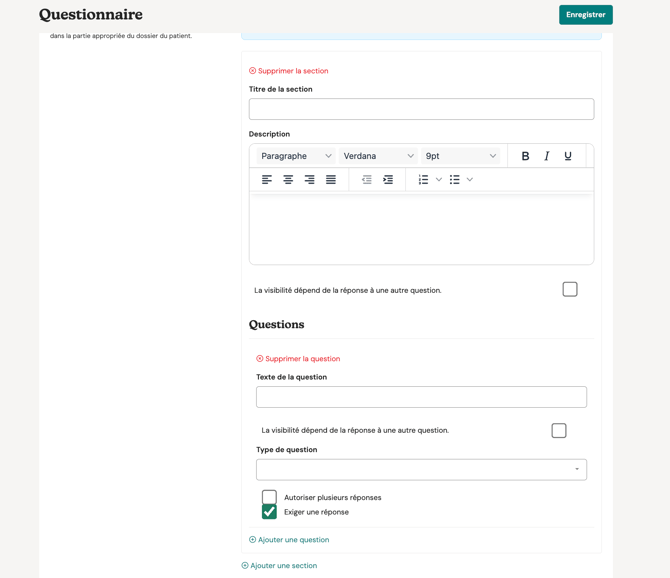Check 'Autoriser plusieurs réponses'
Image resolution: width=670 pixels, height=578 pixels.
269,497
